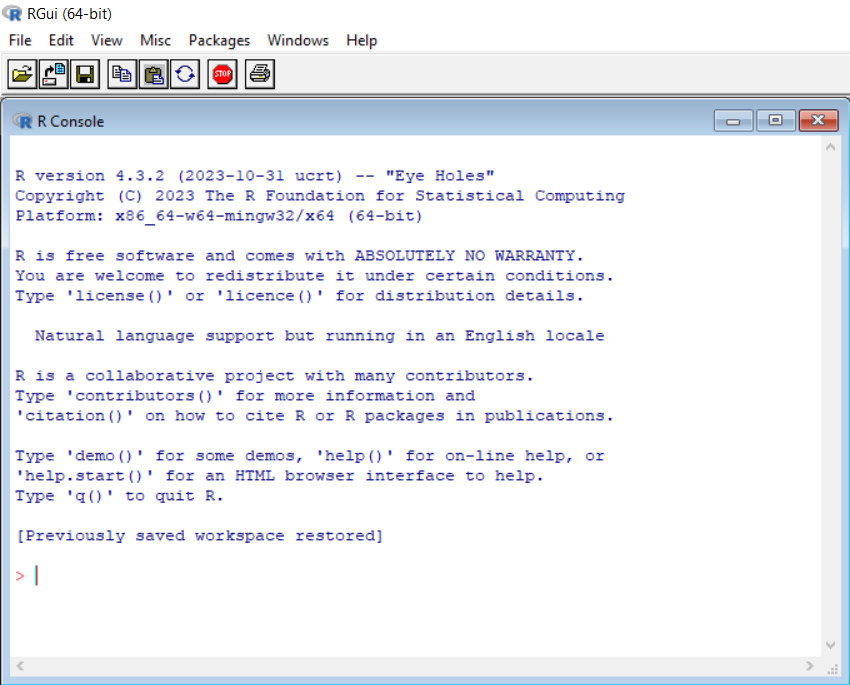Click the 'demo()' text line
850x685 pixels.
click(x=310, y=456)
